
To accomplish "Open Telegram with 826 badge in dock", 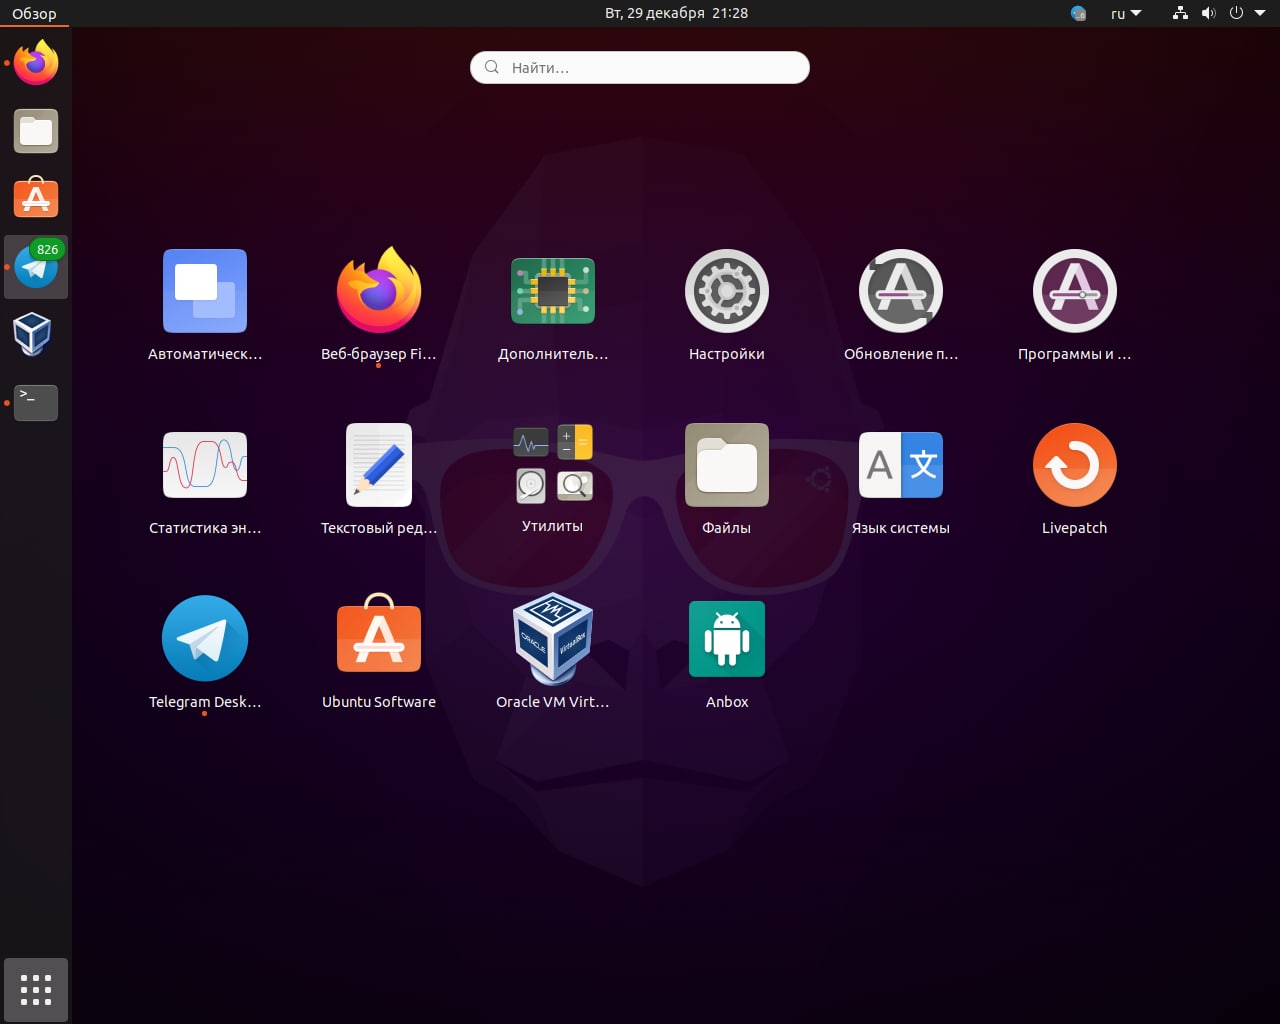I will tap(36, 267).
